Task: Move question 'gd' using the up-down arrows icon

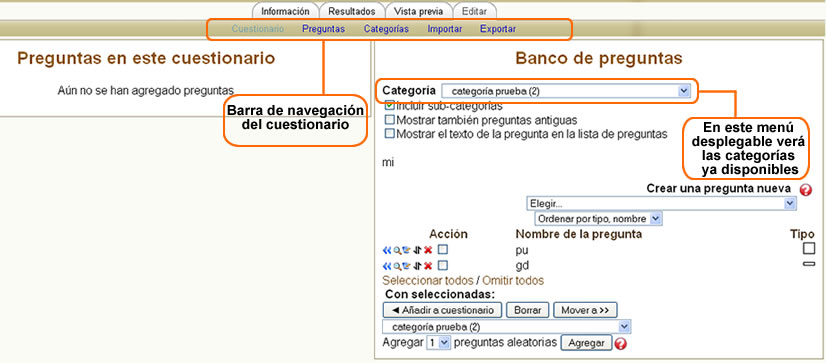Action: tap(417, 266)
